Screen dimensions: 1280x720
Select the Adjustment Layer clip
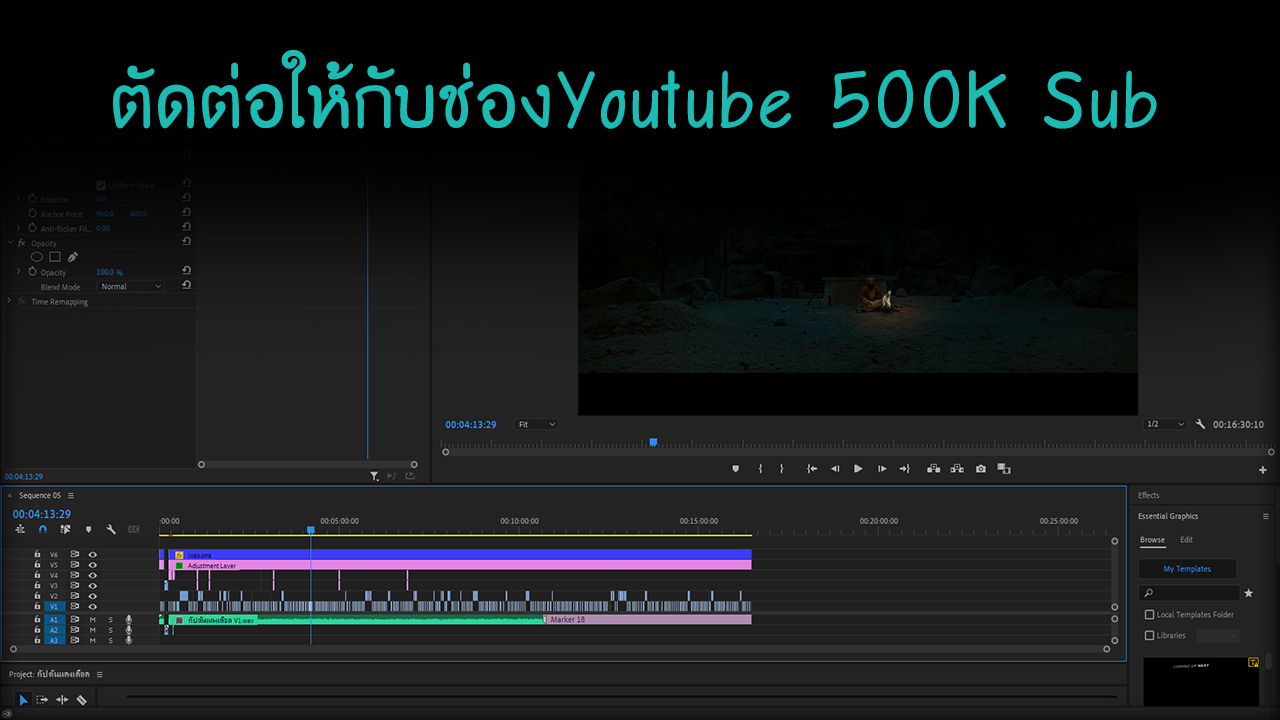click(x=461, y=565)
